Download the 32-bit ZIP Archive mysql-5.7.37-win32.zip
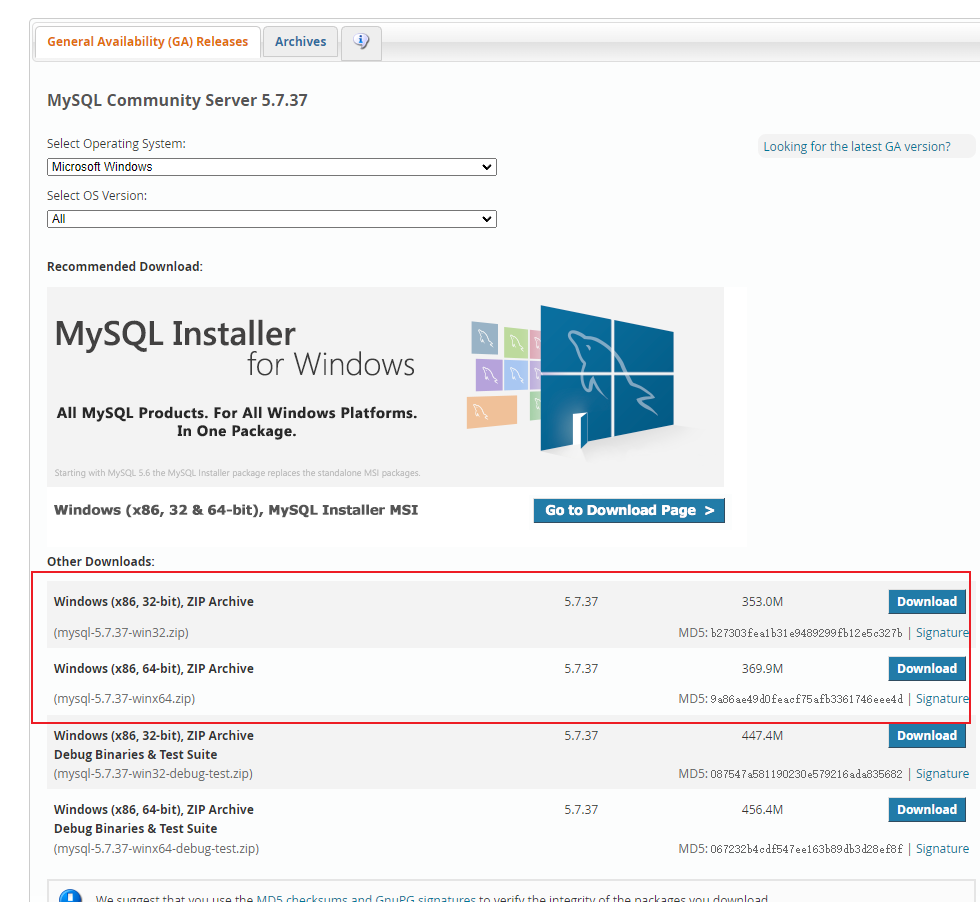Image resolution: width=980 pixels, height=902 pixels. (927, 601)
